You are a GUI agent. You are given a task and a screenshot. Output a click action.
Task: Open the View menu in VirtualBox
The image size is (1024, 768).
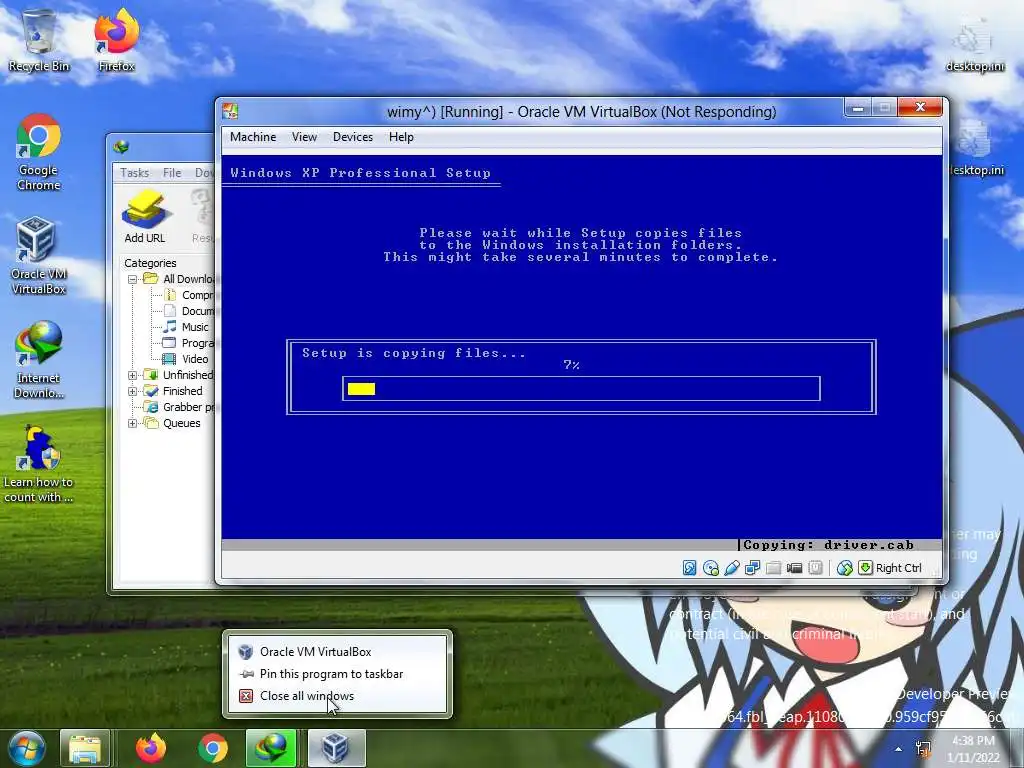(304, 136)
